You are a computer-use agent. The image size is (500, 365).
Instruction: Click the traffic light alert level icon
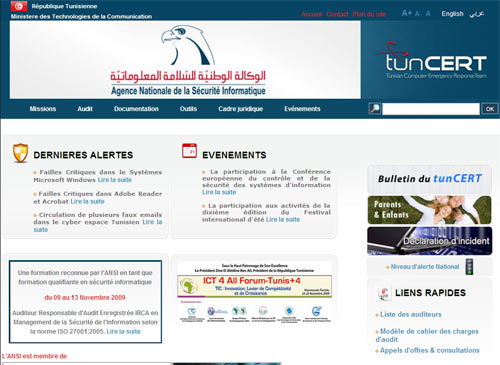[x=470, y=267]
